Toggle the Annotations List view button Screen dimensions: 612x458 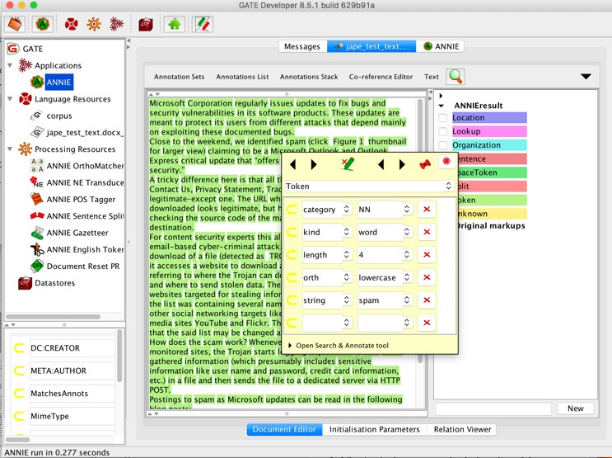point(242,77)
